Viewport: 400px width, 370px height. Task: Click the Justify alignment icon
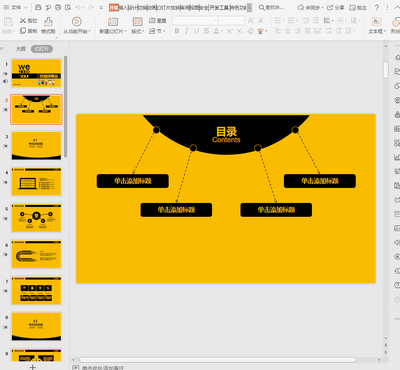pos(307,31)
